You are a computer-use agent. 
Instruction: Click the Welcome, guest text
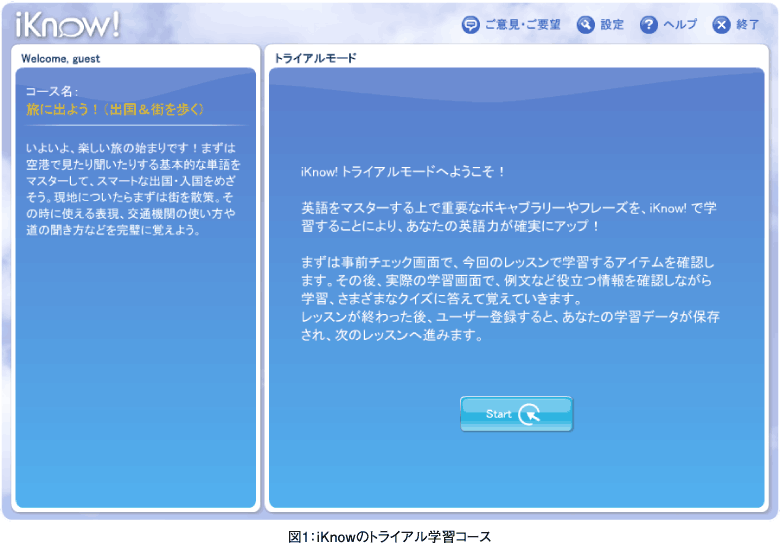pos(60,59)
